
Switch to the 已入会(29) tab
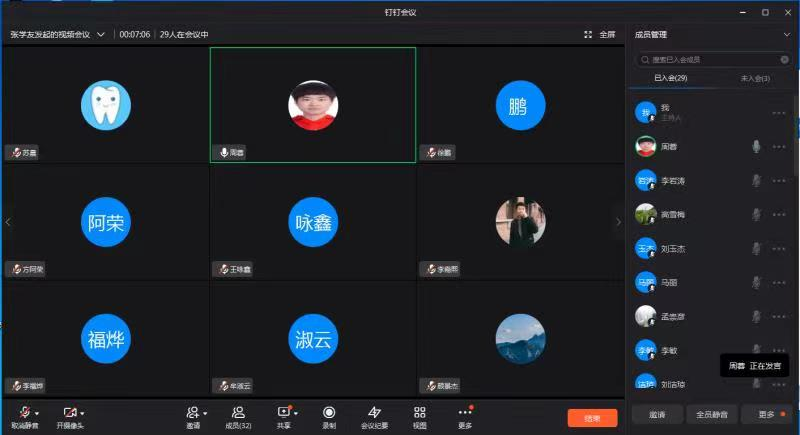[x=670, y=78]
